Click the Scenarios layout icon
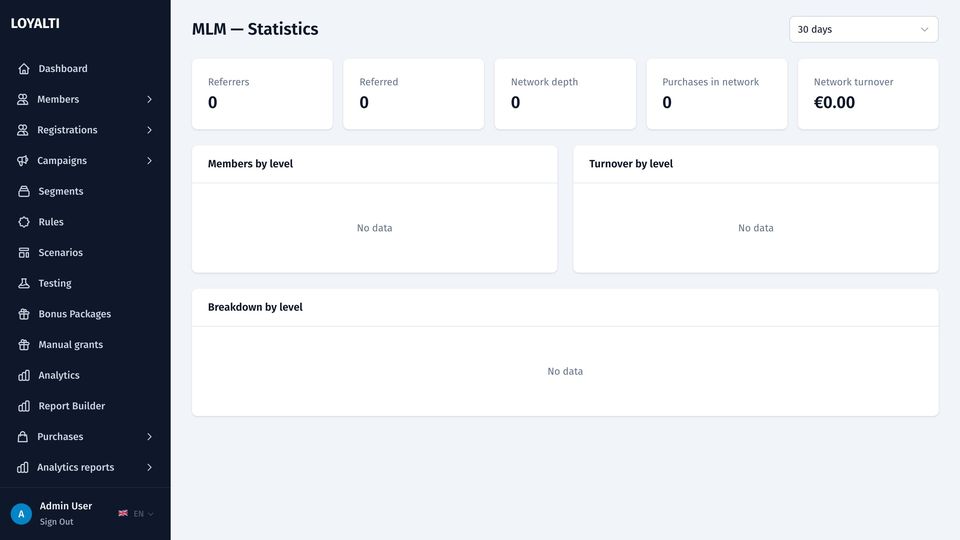This screenshot has width=960, height=540. pos(24,252)
